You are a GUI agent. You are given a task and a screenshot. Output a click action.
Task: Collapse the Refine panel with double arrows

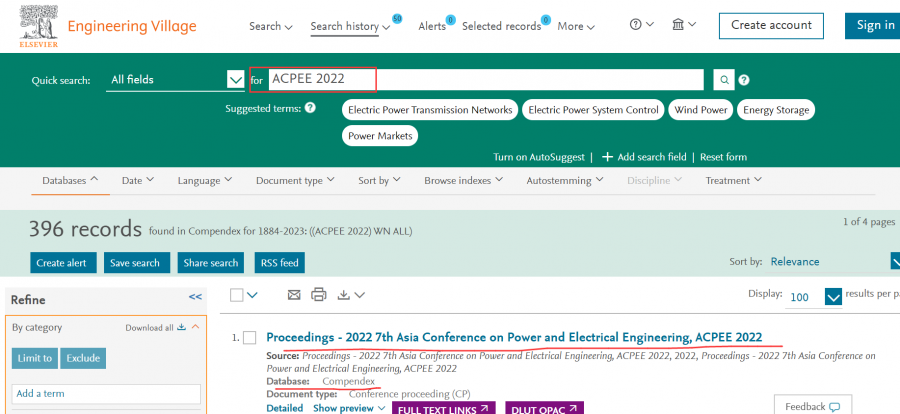195,297
